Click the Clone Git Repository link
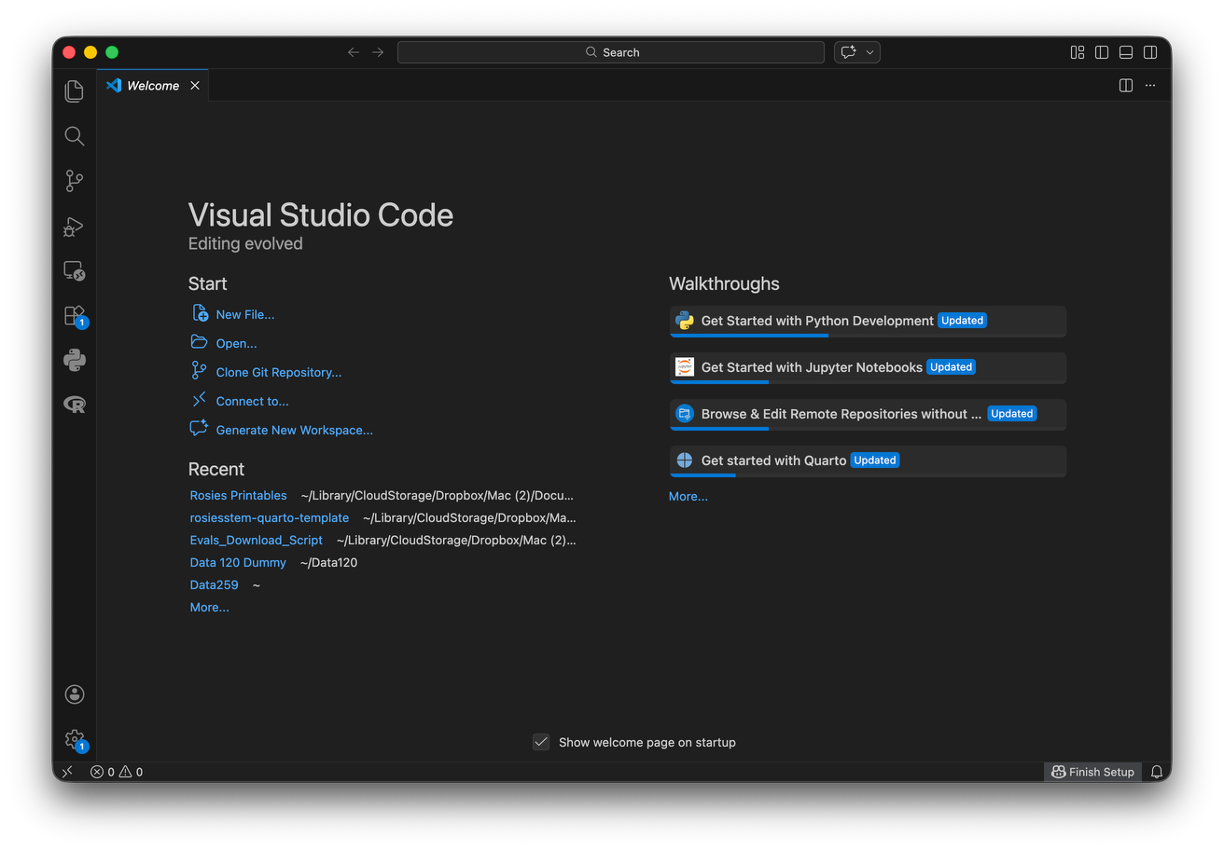This screenshot has width=1224, height=852. 279,372
